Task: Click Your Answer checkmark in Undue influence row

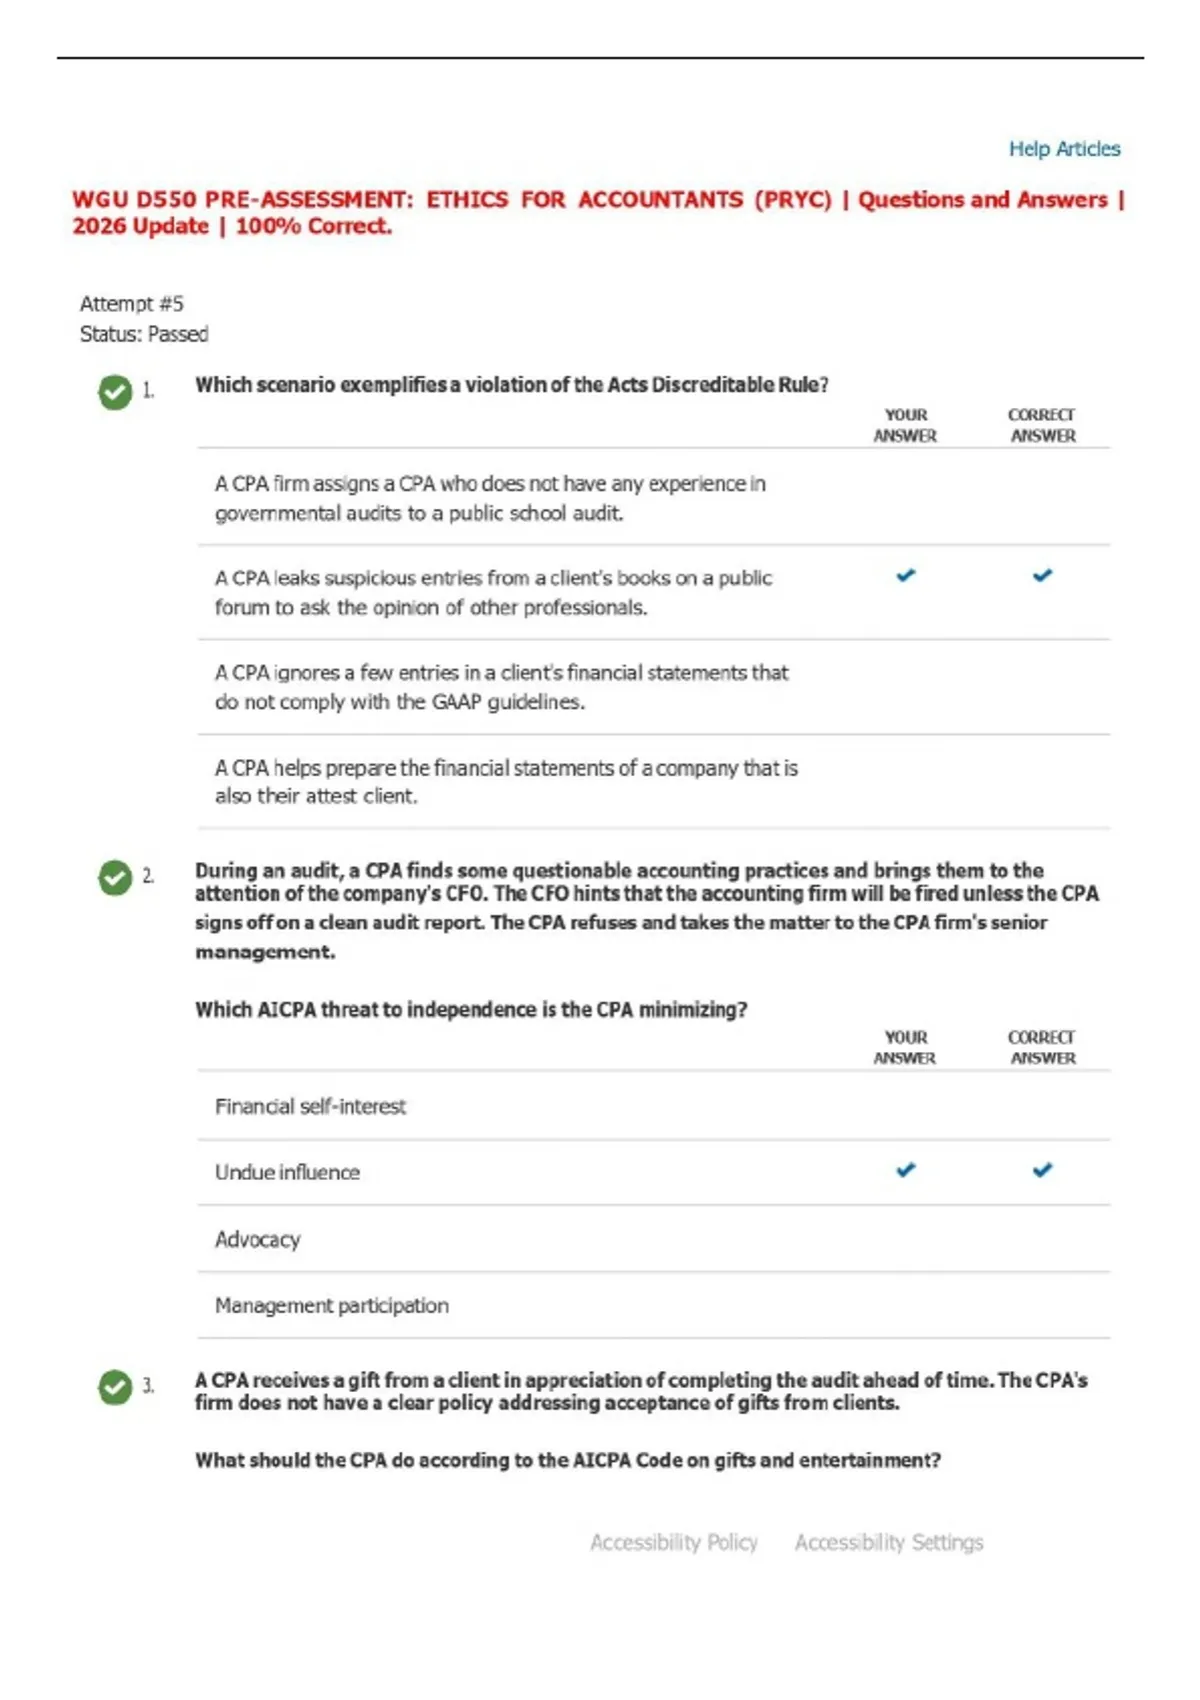Action: 906,1169
